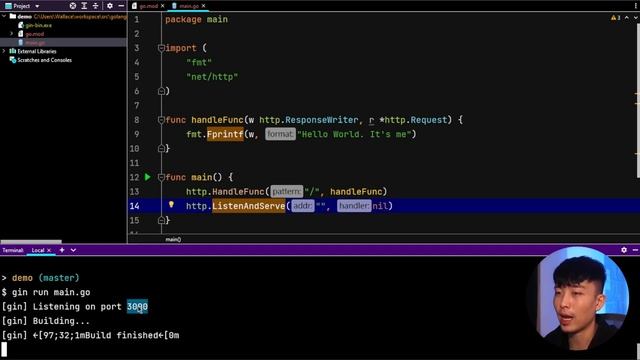640x360 pixels.
Task: Click the handler parameter hint on line 14
Action: 354,206
